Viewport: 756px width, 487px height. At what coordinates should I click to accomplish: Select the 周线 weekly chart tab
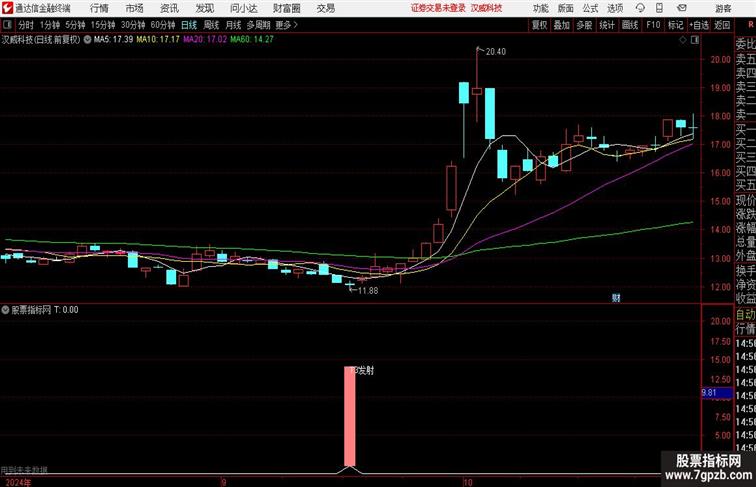tap(211, 25)
